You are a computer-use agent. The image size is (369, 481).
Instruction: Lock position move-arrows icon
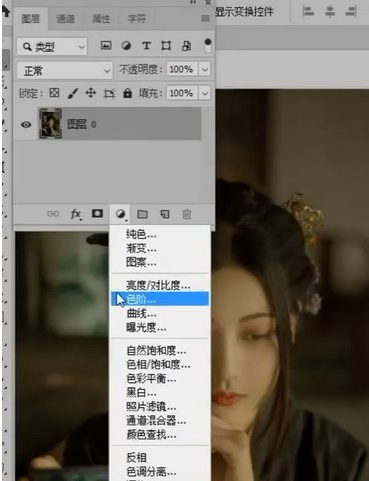tap(91, 93)
